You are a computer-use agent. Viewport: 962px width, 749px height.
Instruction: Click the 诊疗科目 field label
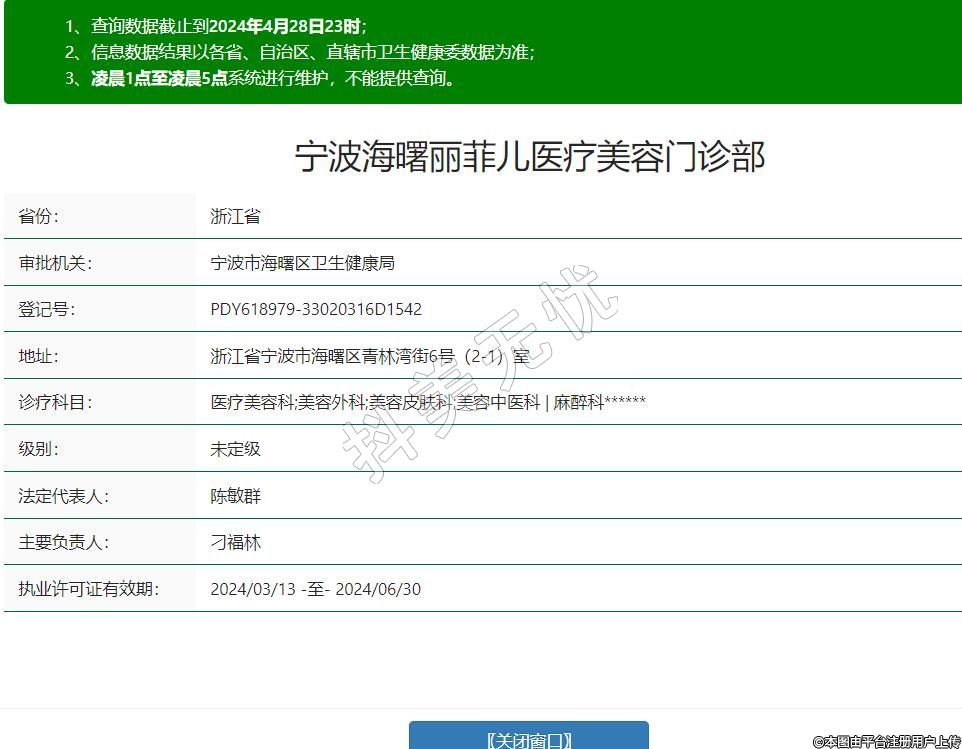(55, 402)
